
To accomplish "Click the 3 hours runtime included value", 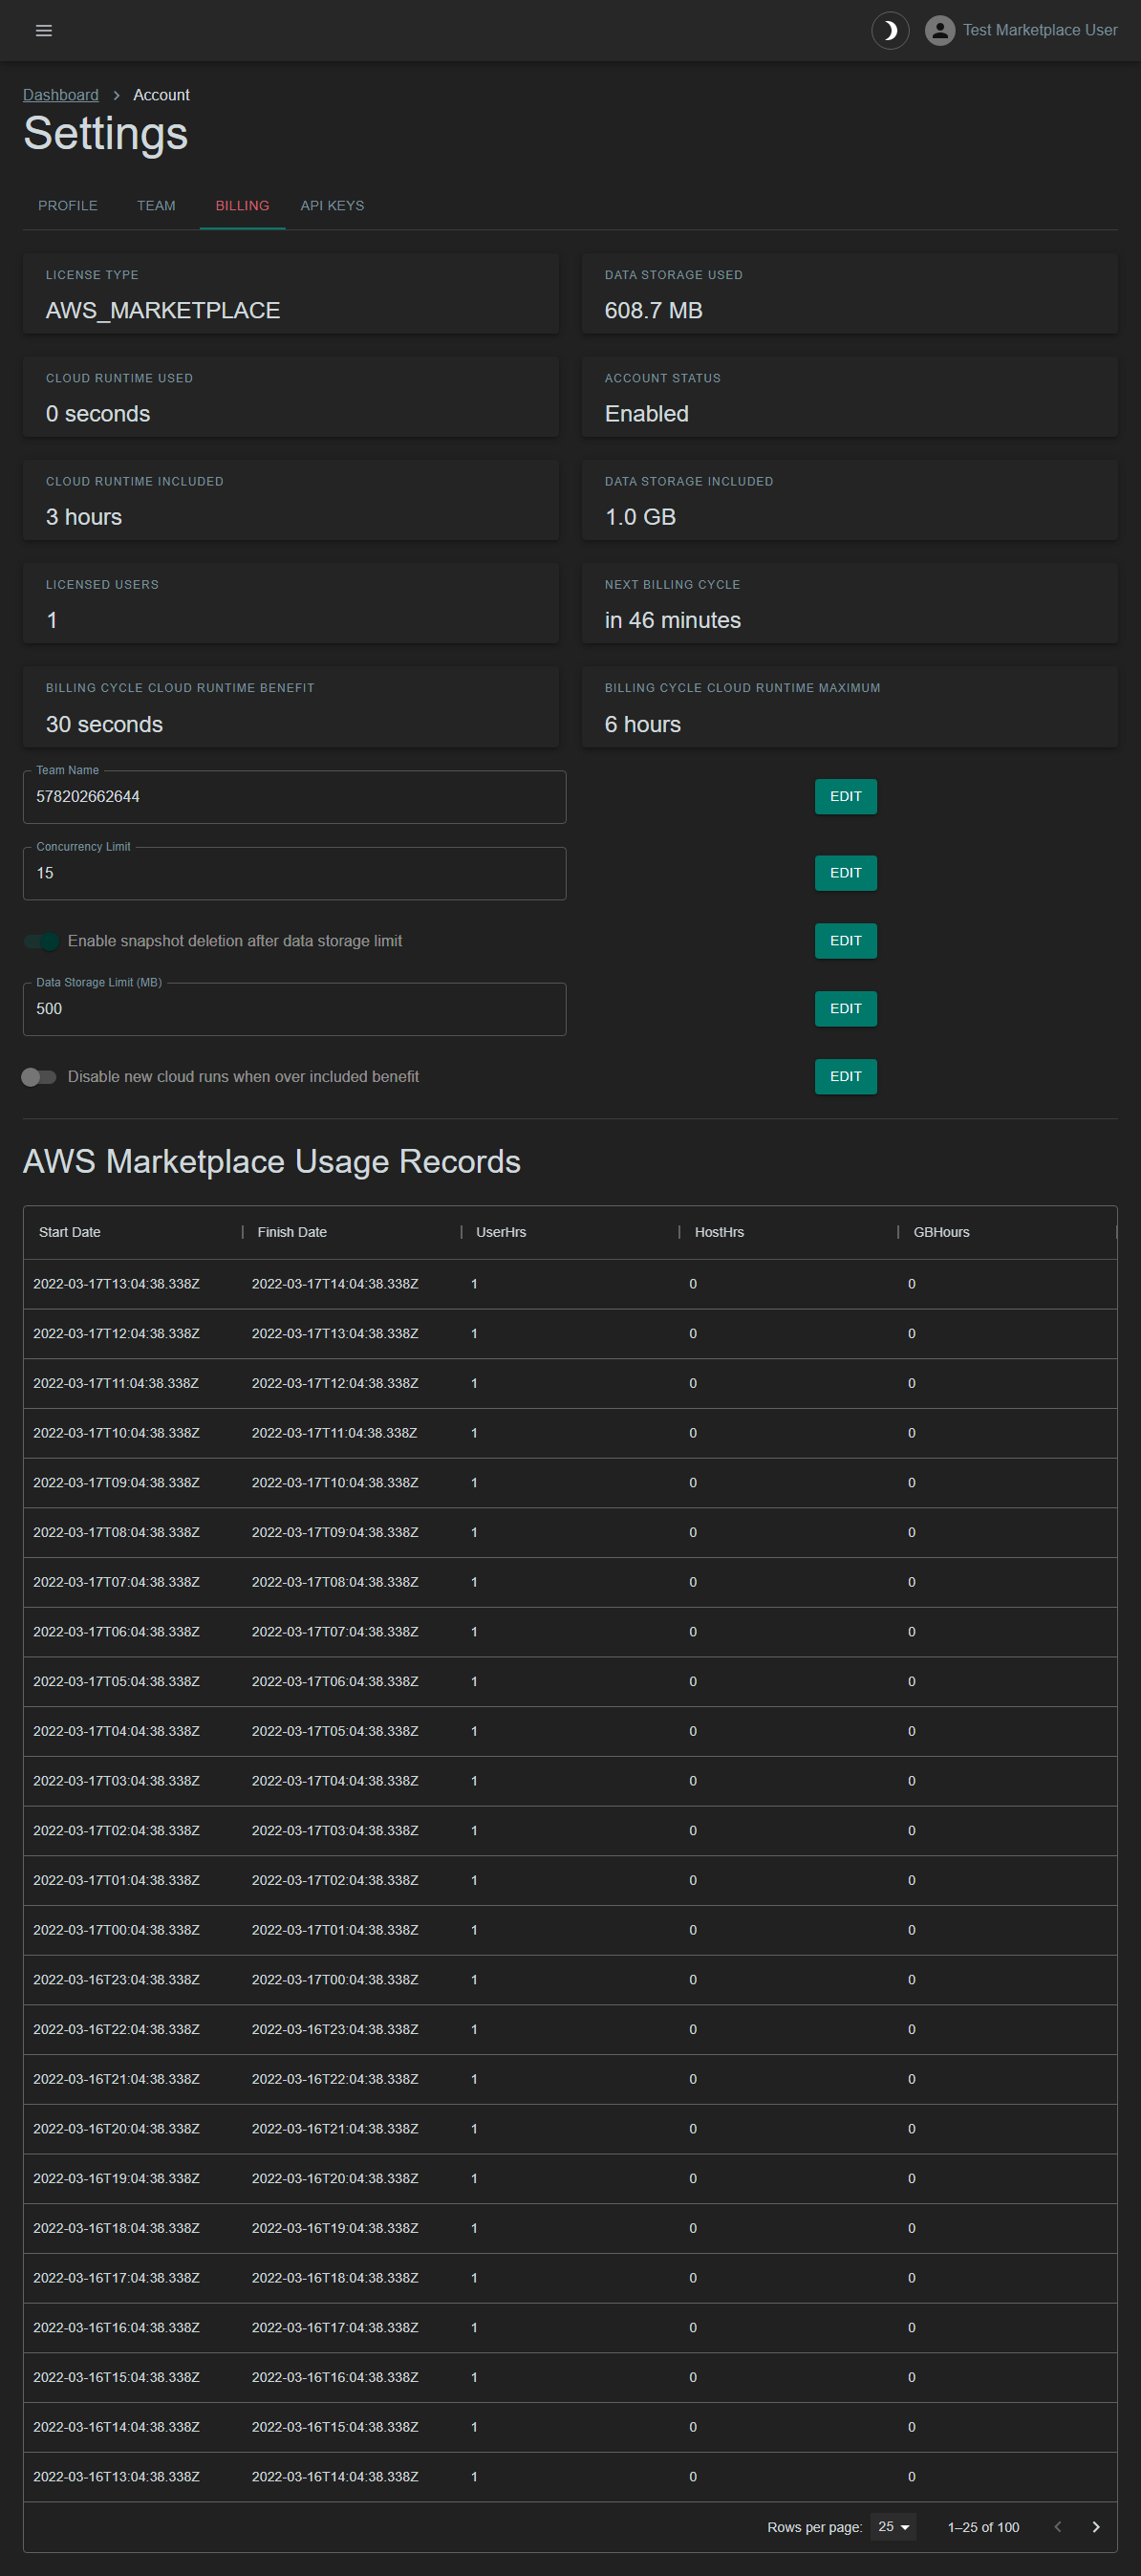I will click(x=84, y=517).
